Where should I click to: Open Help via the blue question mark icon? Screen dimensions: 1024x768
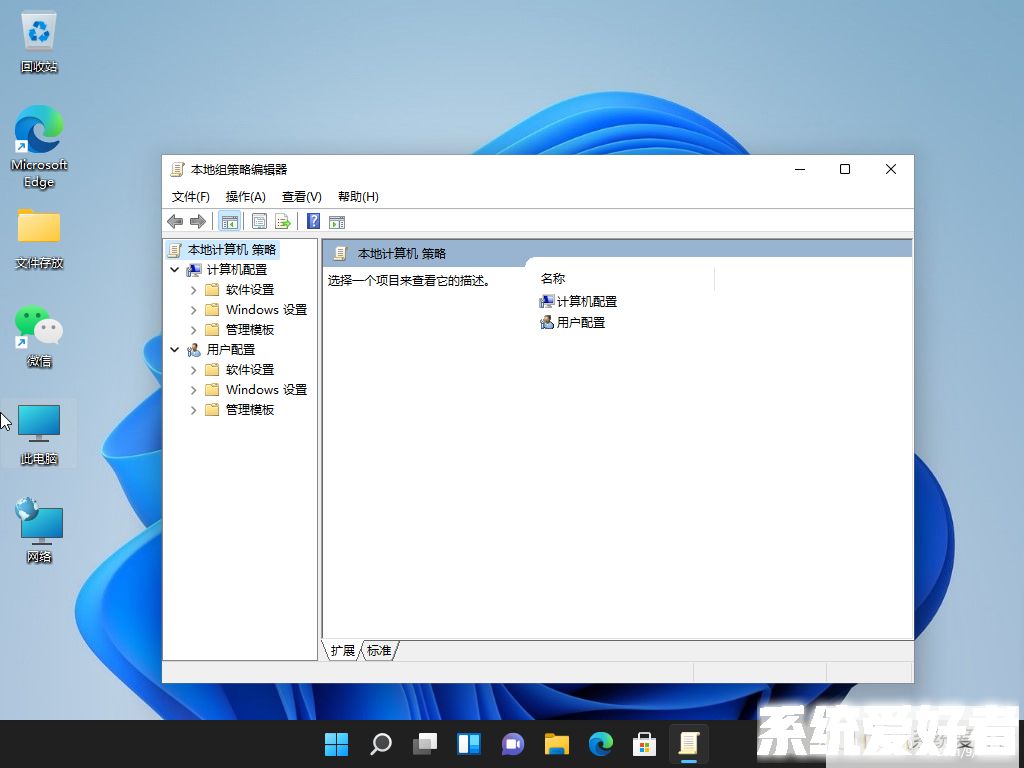tap(314, 222)
